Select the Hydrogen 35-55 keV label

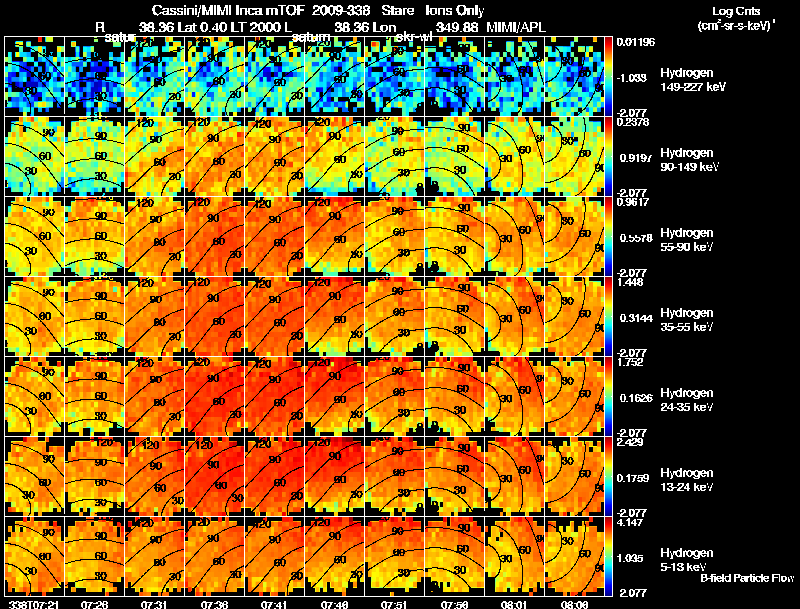pos(687,320)
